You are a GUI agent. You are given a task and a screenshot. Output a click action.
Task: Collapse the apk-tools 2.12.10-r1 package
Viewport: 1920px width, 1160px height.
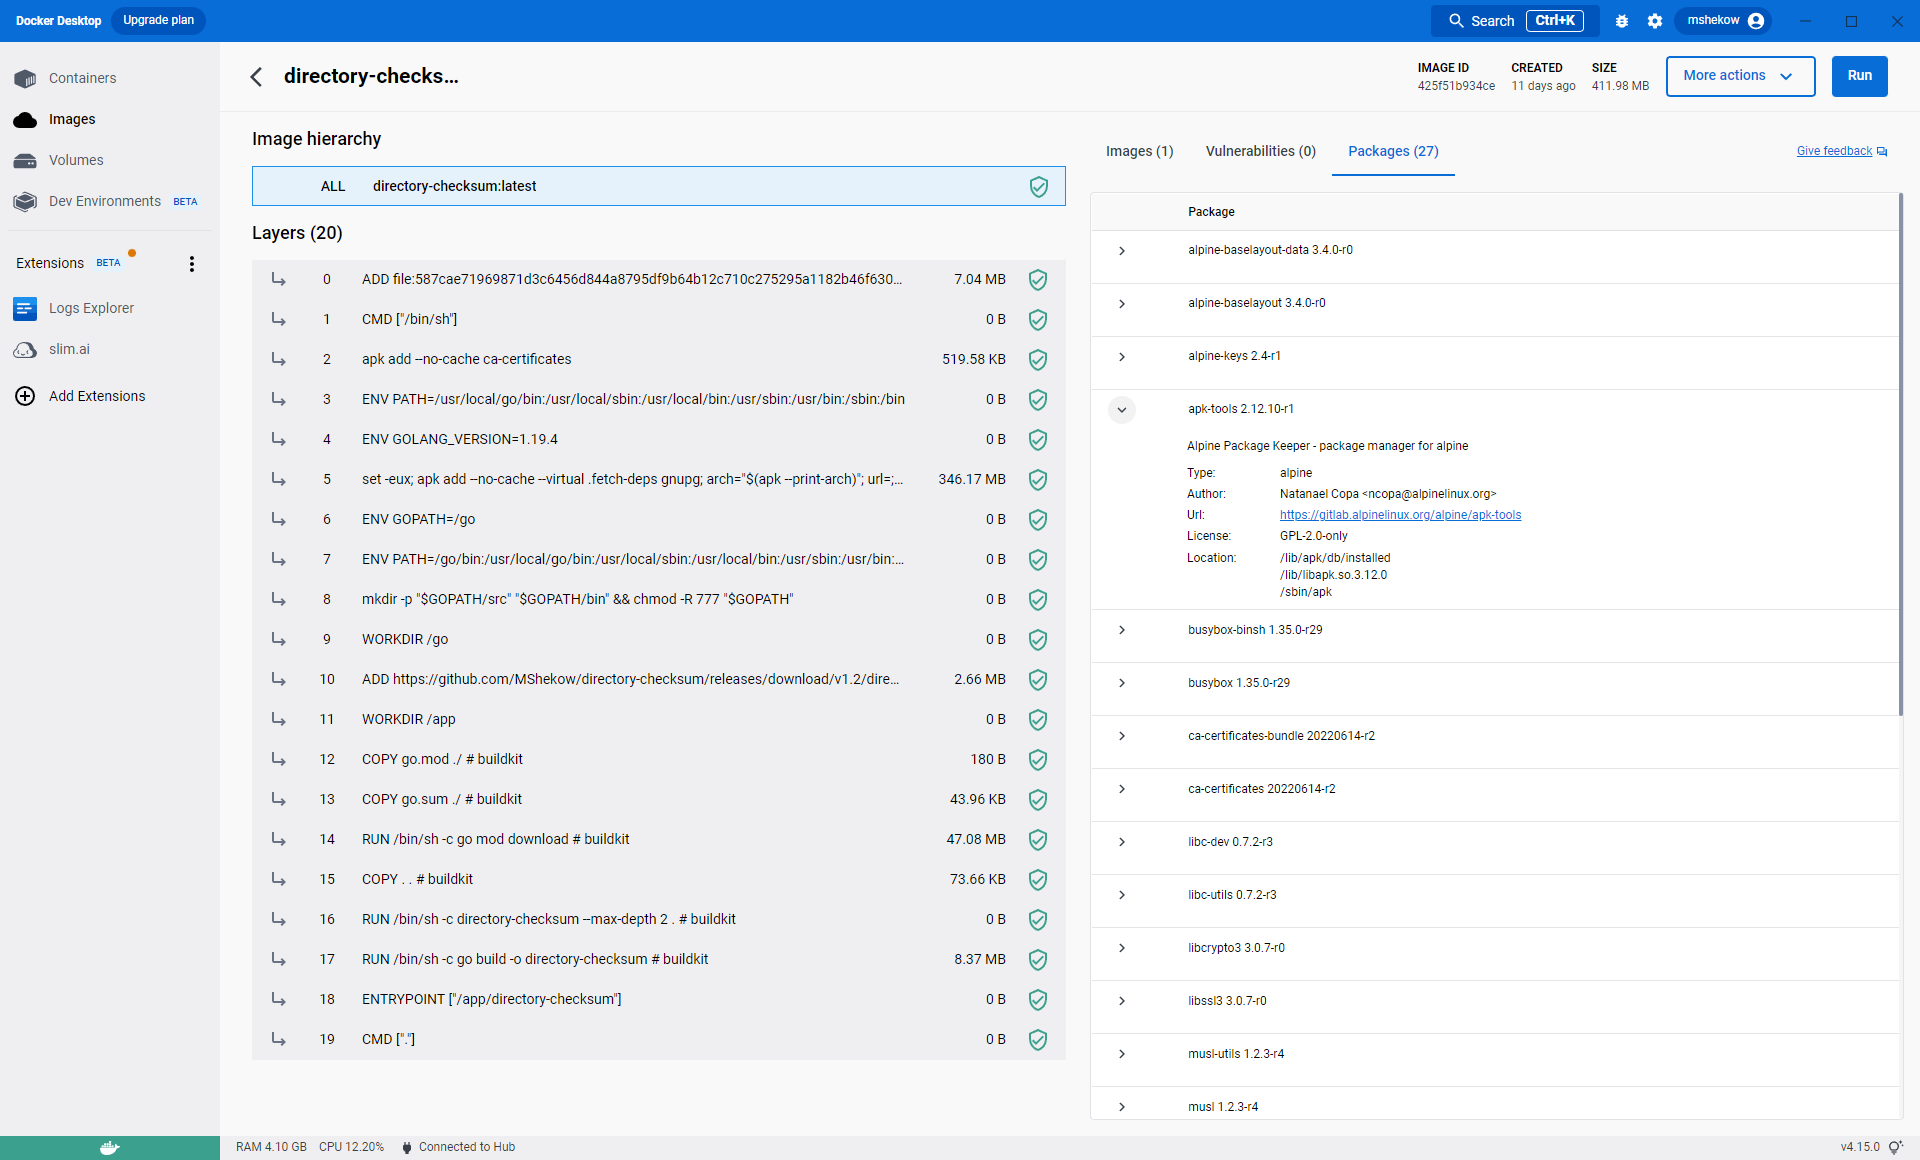tap(1122, 410)
